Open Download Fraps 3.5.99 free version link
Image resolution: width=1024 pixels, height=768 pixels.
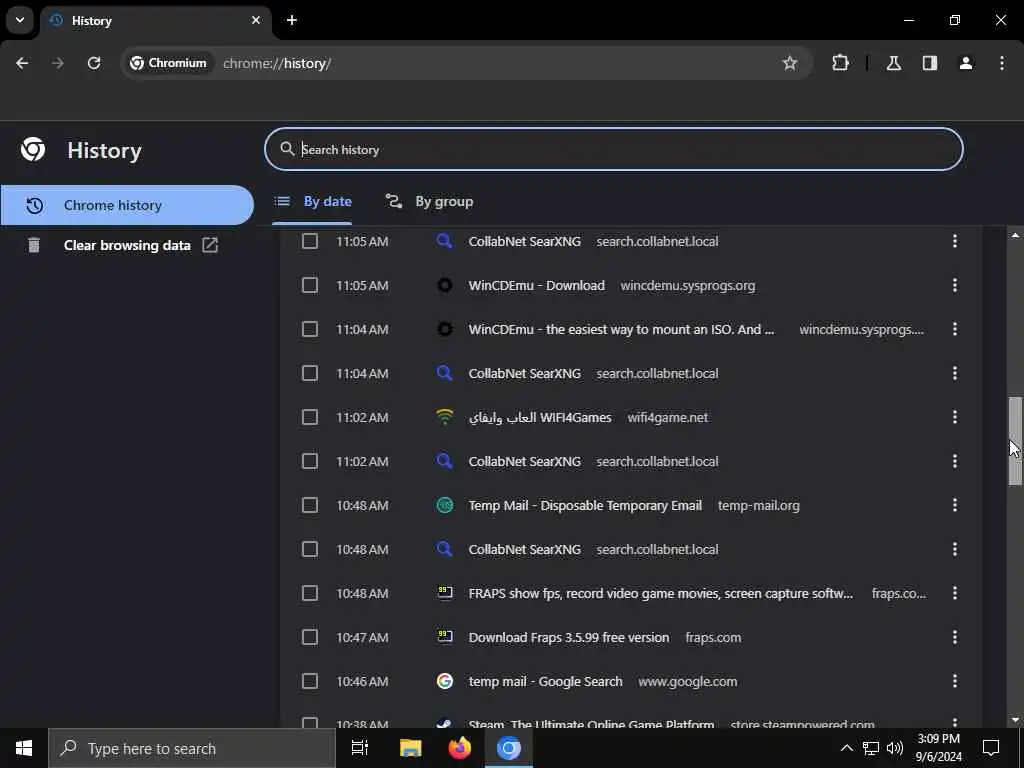(569, 637)
